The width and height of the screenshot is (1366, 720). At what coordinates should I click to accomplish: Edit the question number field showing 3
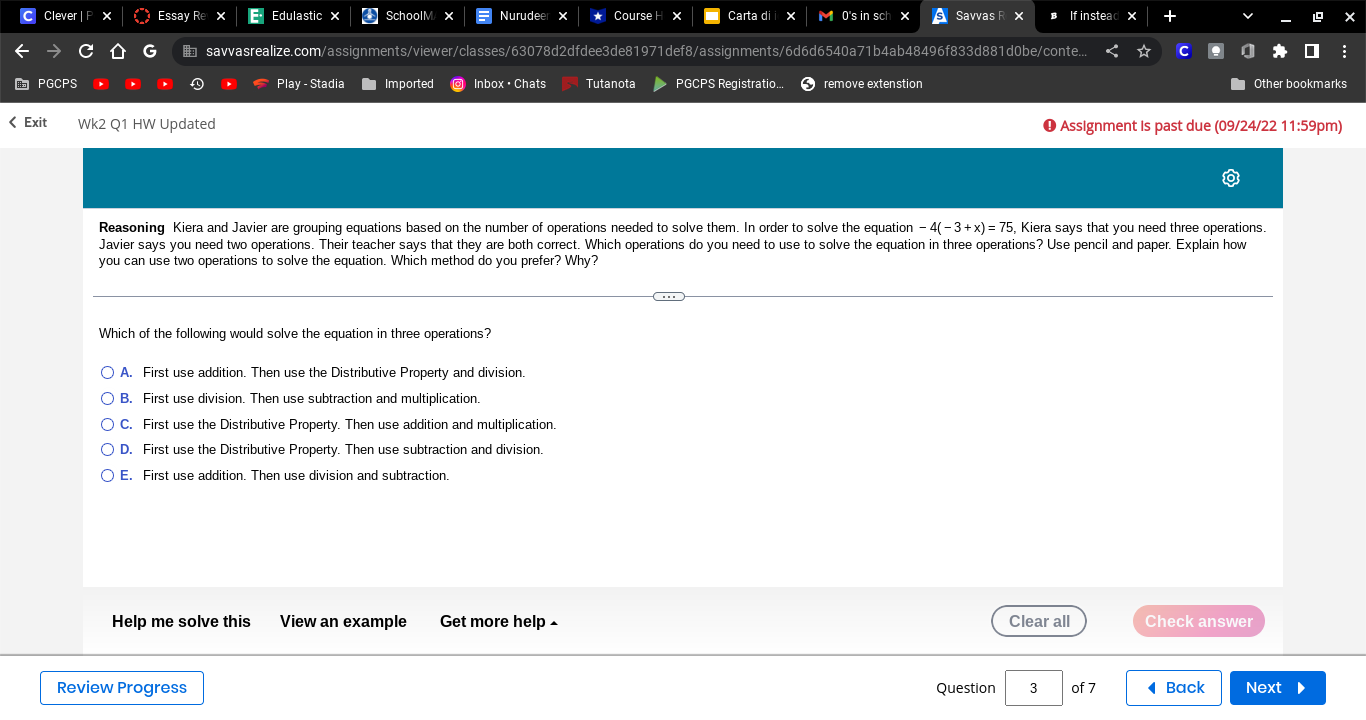pyautogui.click(x=1033, y=687)
